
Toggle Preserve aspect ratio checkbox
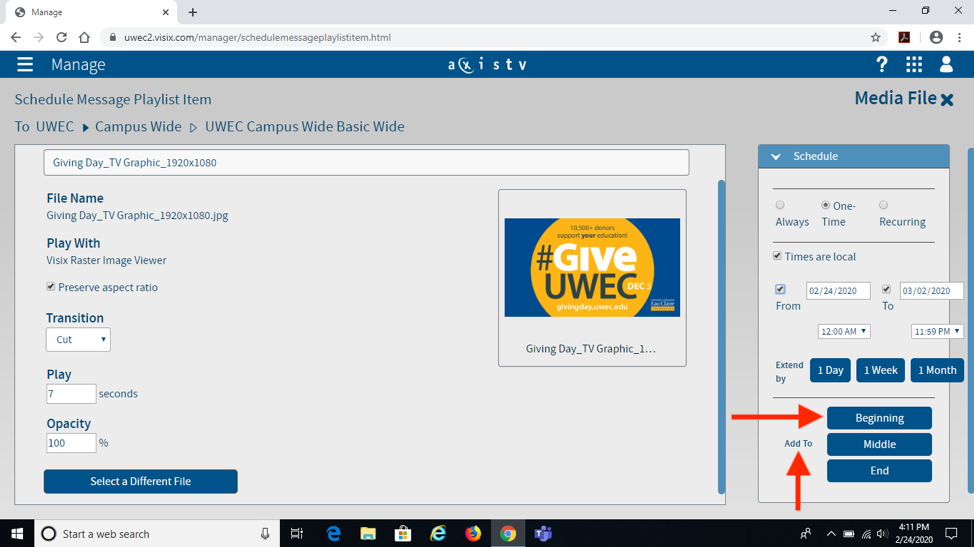pos(51,286)
